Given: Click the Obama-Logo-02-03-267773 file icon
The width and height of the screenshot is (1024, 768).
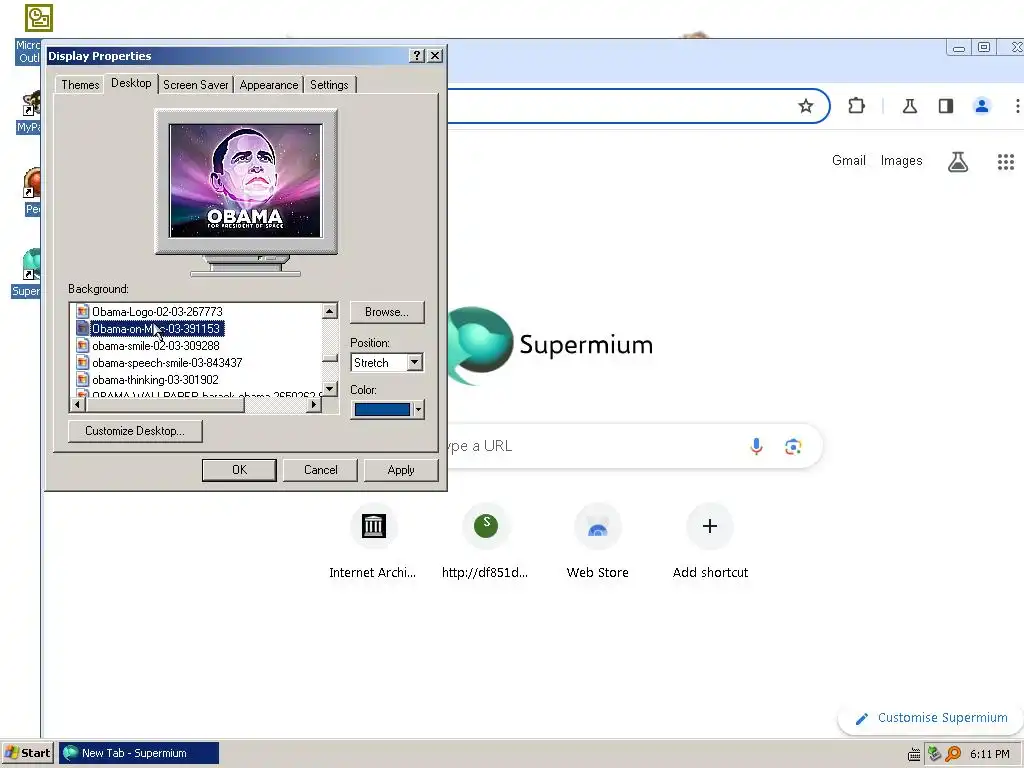Looking at the screenshot, I should tap(82, 312).
